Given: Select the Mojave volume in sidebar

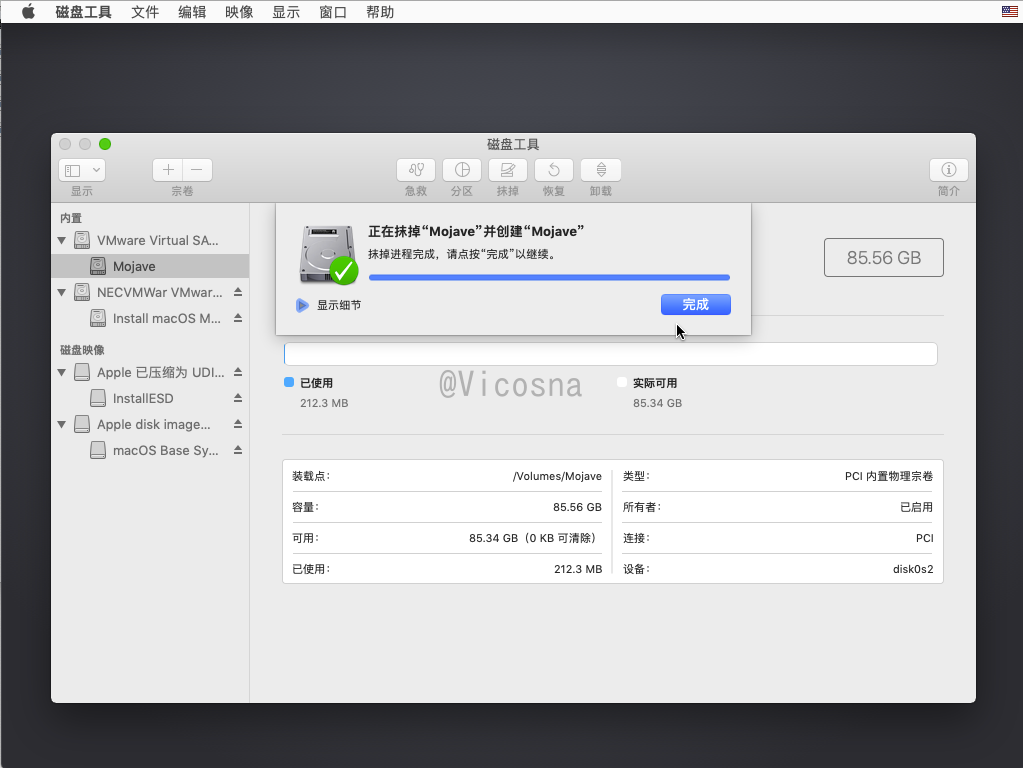Looking at the screenshot, I should tap(150, 266).
